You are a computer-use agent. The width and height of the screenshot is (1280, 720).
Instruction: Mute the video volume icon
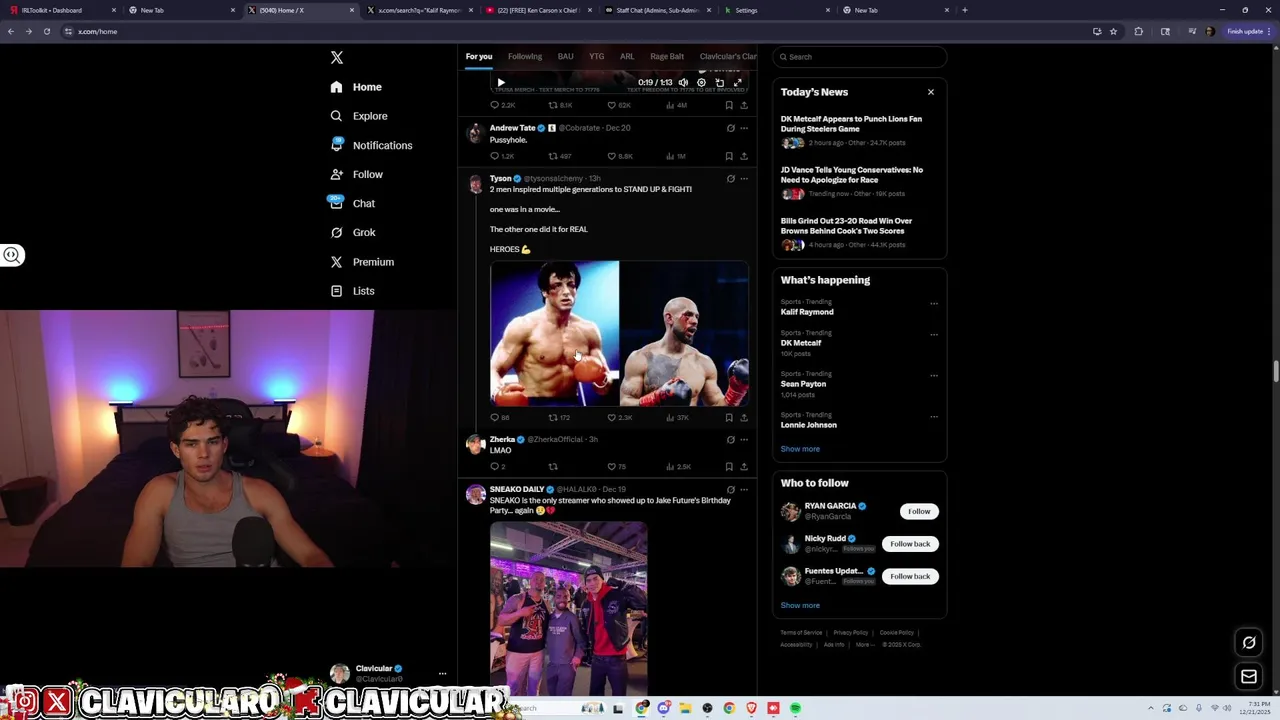683,83
